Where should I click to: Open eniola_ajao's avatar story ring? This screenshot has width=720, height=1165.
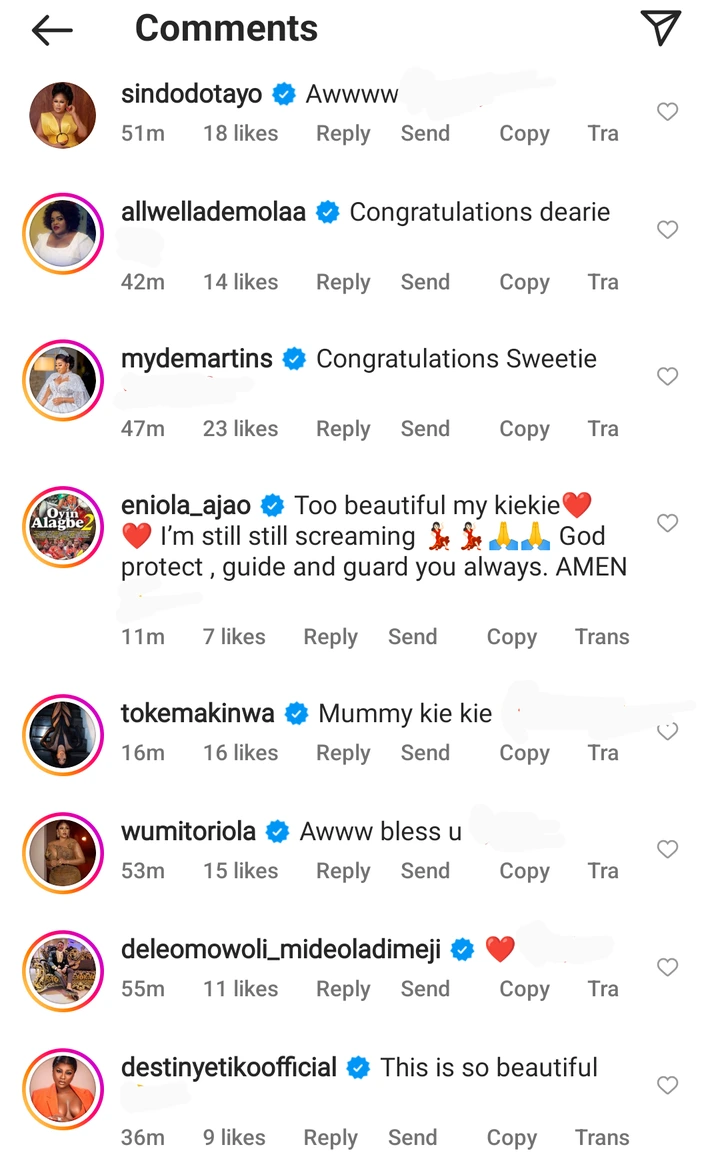coord(63,528)
